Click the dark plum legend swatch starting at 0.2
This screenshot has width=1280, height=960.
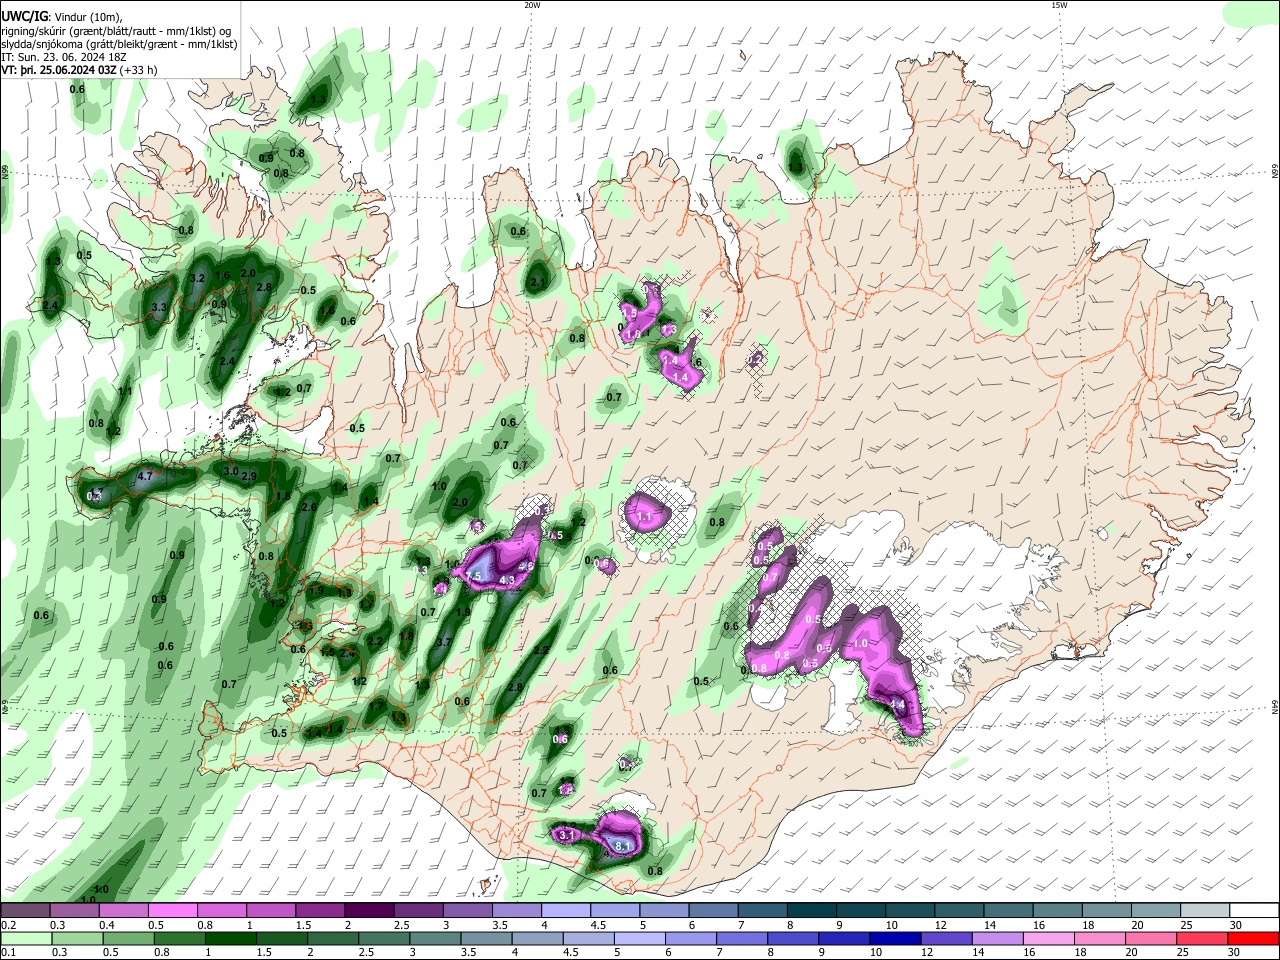[25, 910]
